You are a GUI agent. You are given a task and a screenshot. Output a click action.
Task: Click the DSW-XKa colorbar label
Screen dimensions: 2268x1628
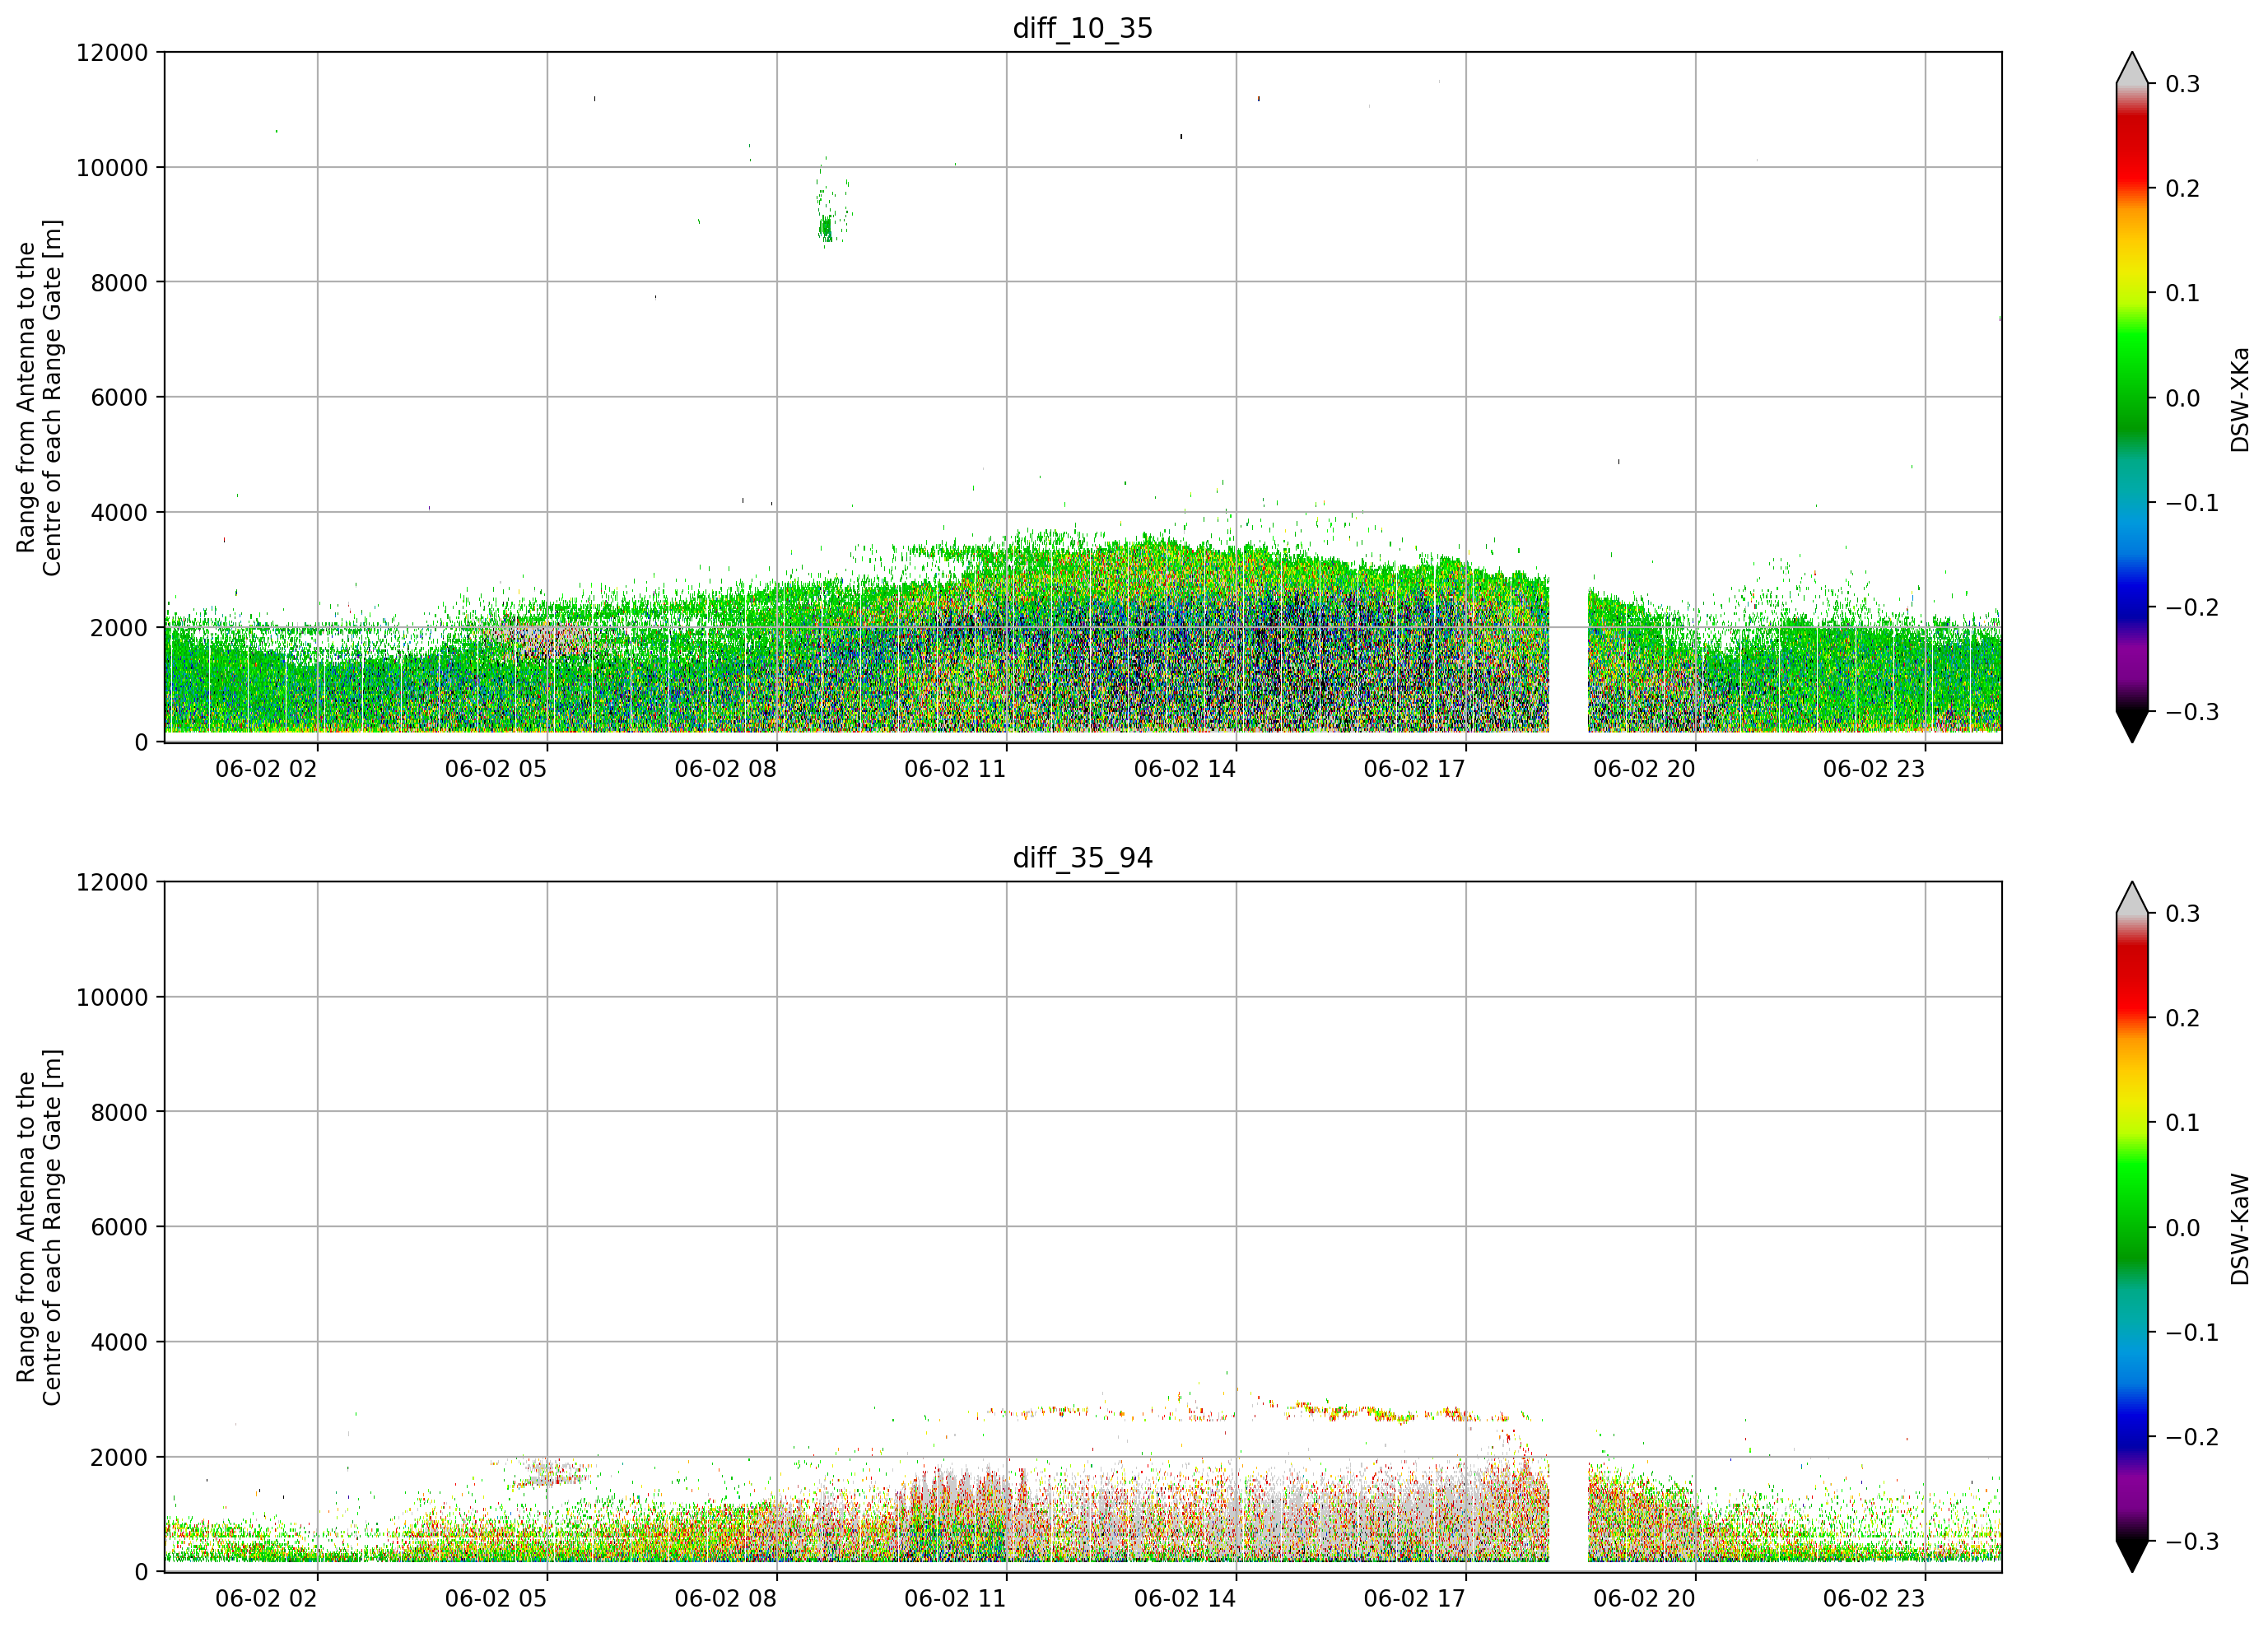(x=2239, y=399)
